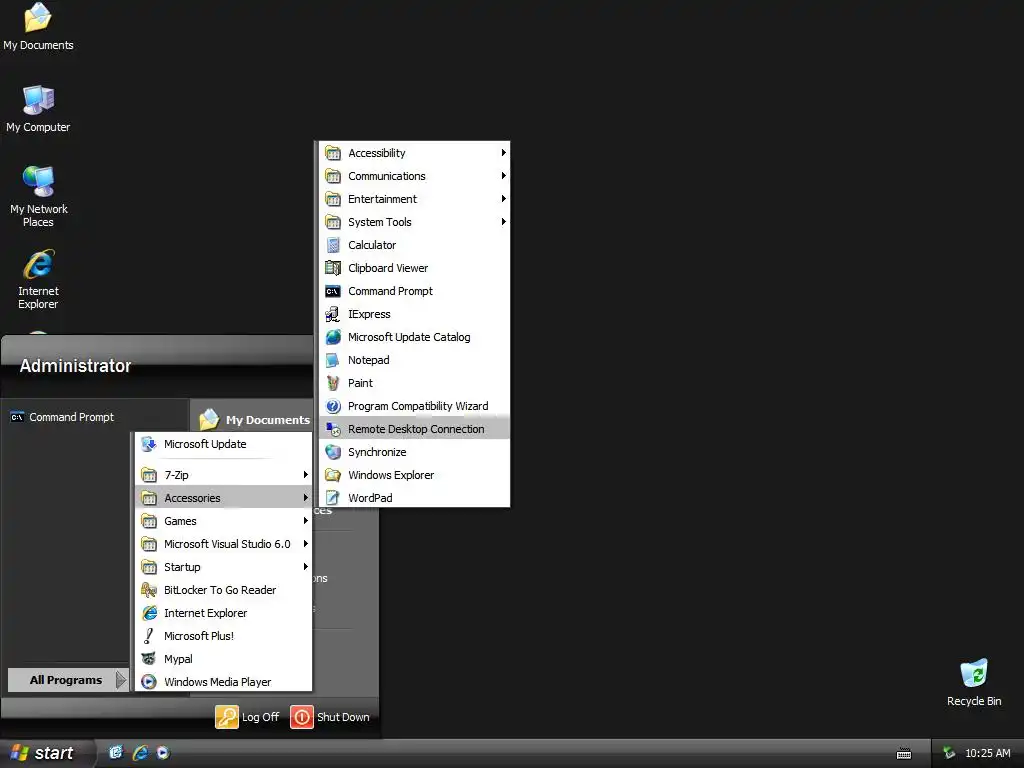The image size is (1024, 768).
Task: Click the Mypal raccoon icon
Action: (x=149, y=659)
